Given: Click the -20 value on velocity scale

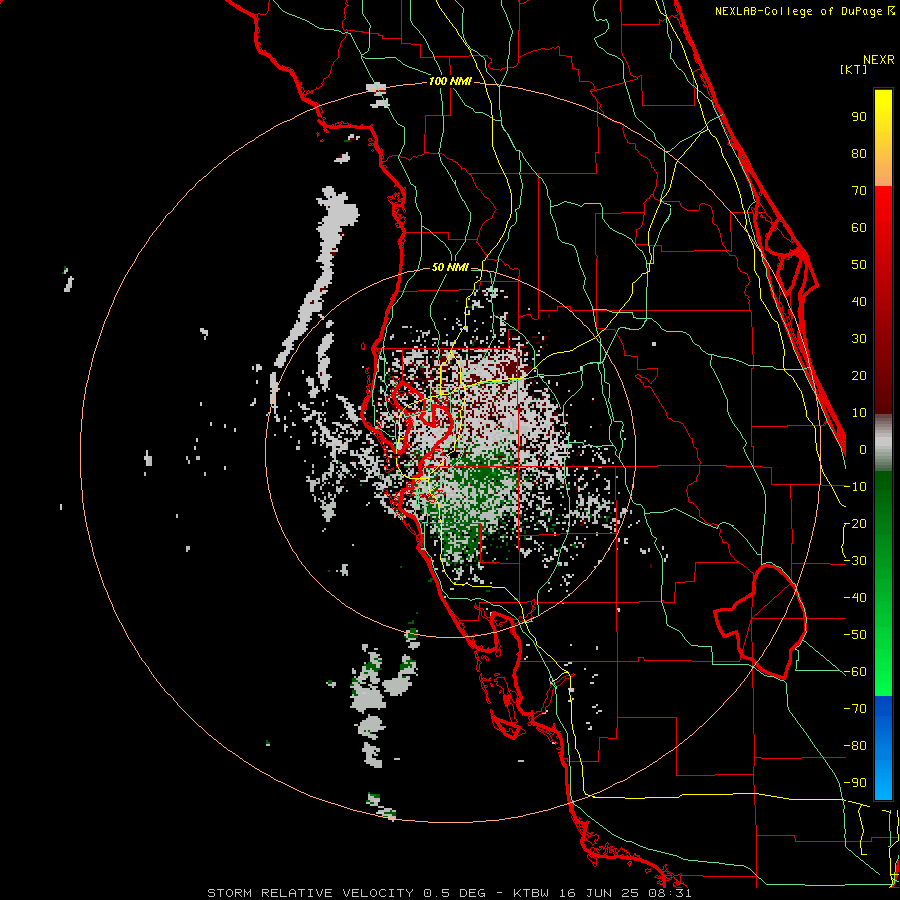Looking at the screenshot, I should coord(855,524).
